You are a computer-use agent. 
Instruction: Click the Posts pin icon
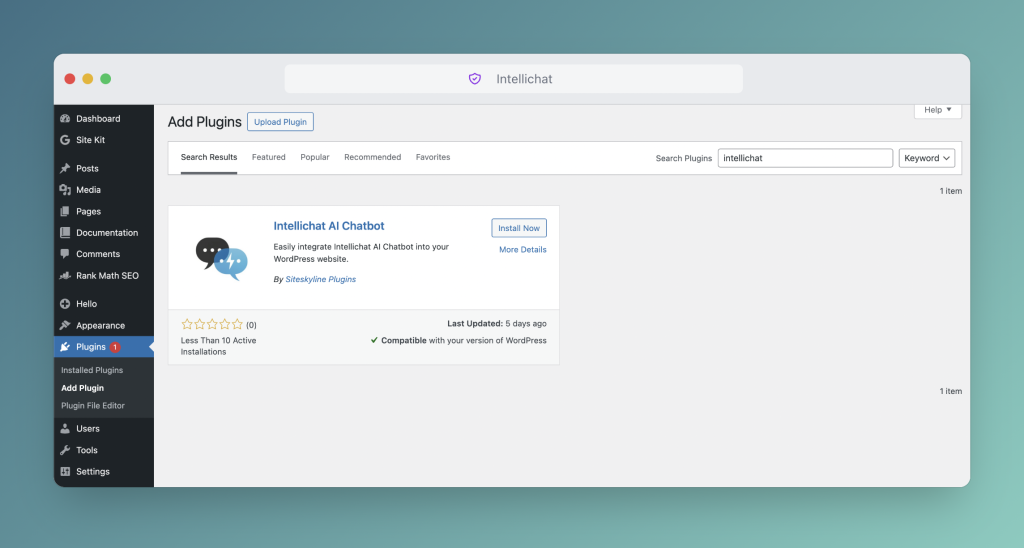tap(65, 169)
